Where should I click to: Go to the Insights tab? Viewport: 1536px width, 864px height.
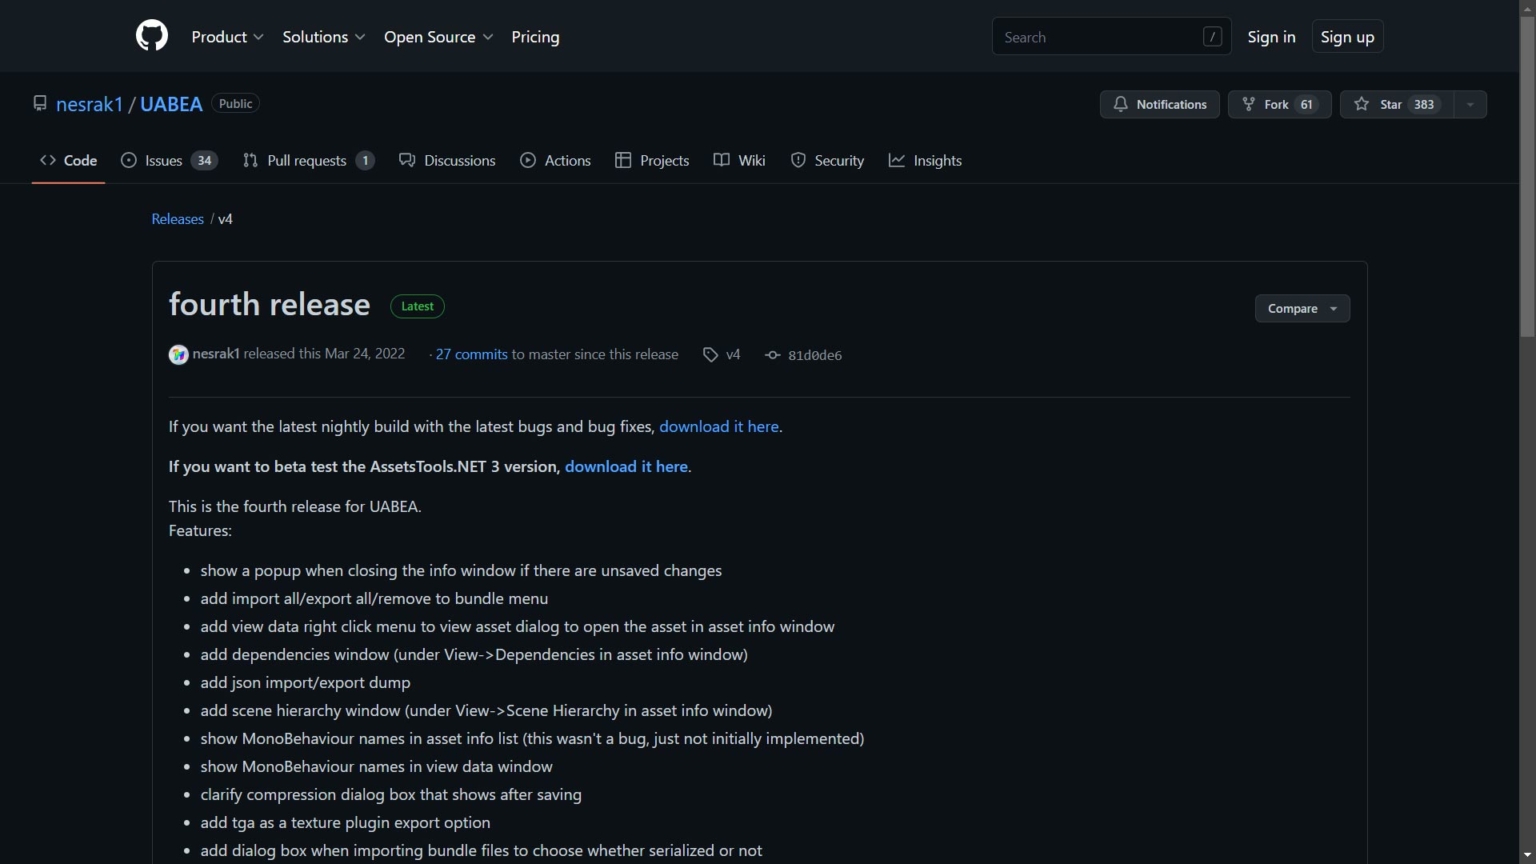925,160
